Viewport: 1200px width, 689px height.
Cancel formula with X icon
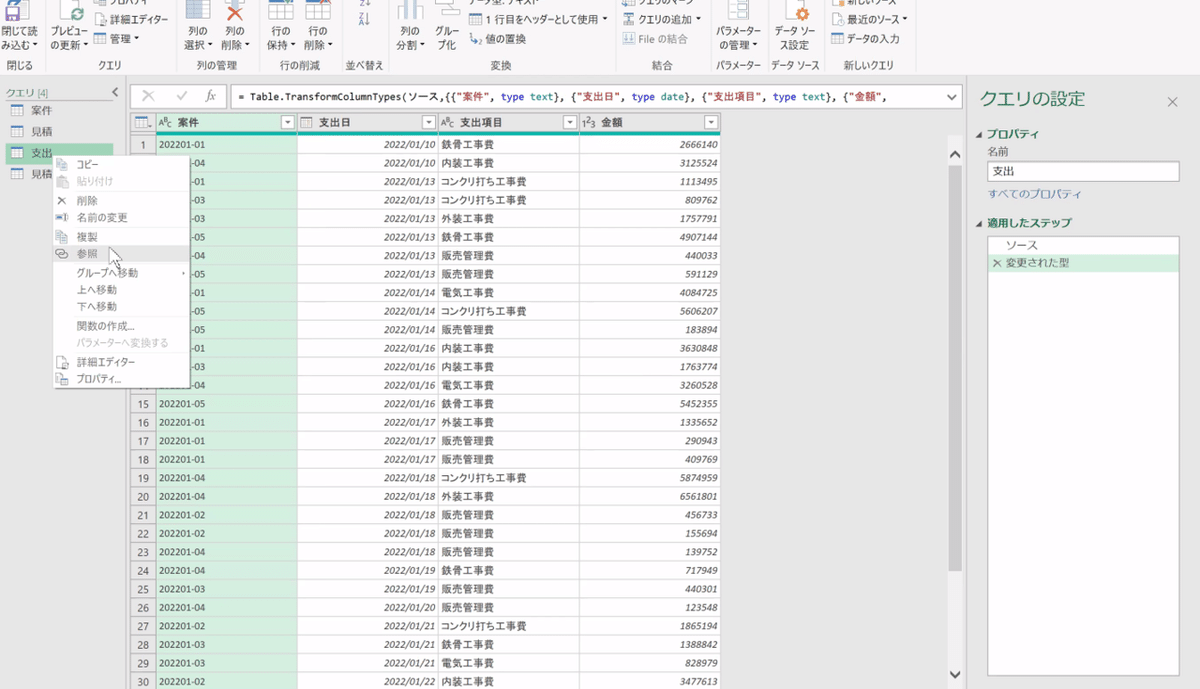(148, 96)
